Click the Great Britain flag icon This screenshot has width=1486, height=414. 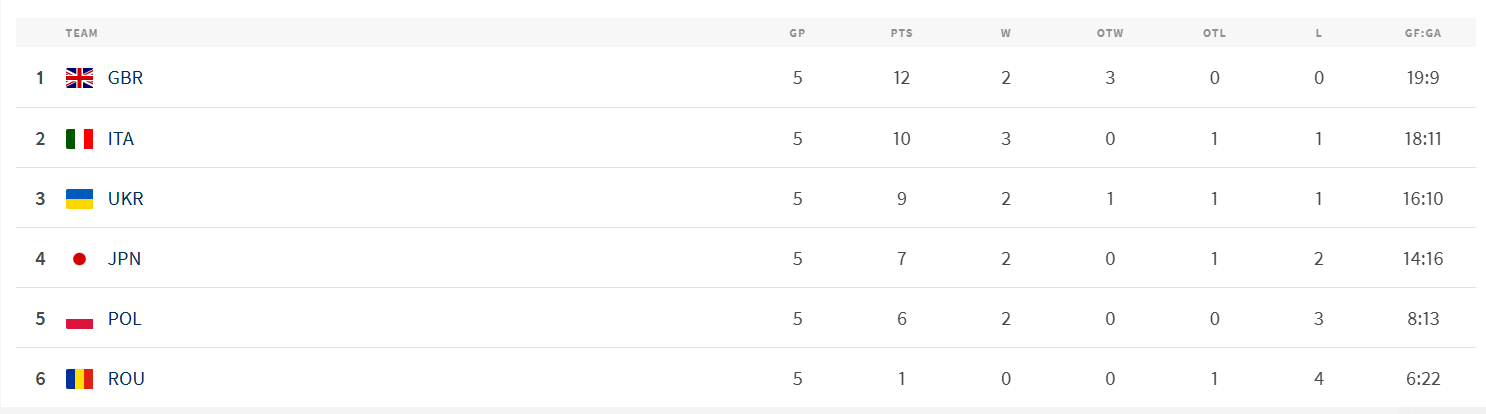79,78
